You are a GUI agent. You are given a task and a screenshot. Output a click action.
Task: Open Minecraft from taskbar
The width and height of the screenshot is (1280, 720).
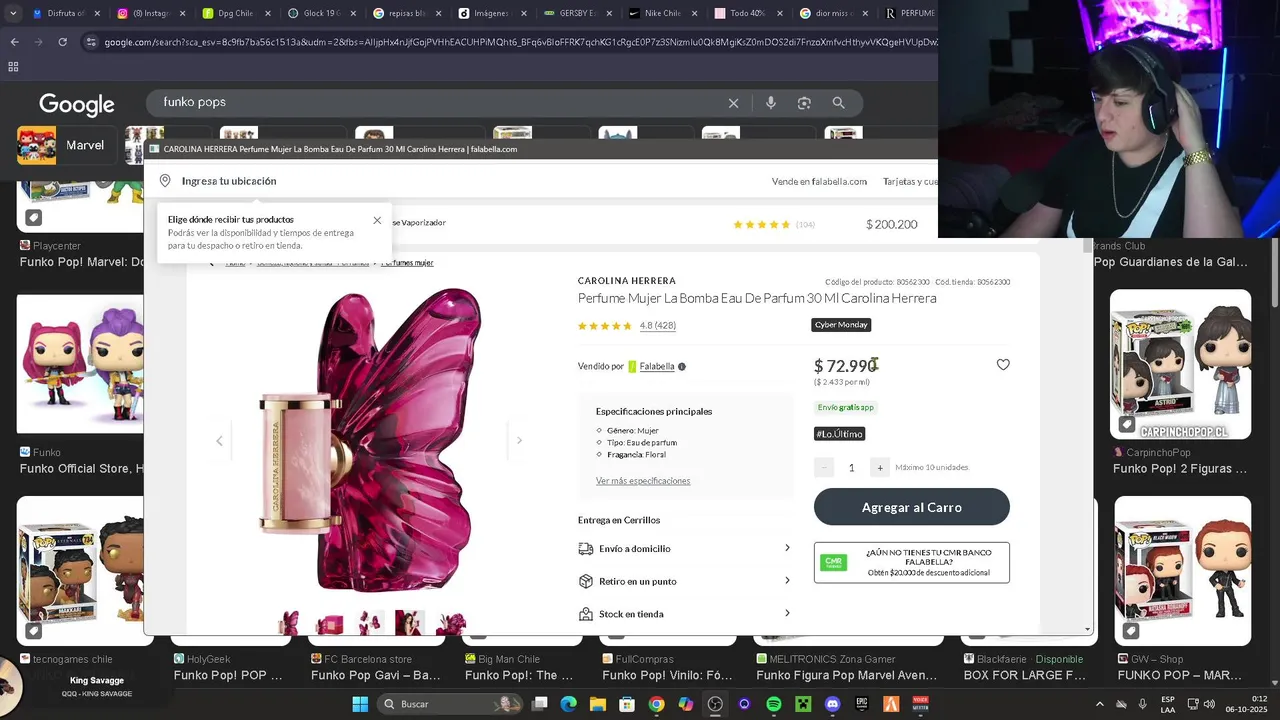point(803,704)
